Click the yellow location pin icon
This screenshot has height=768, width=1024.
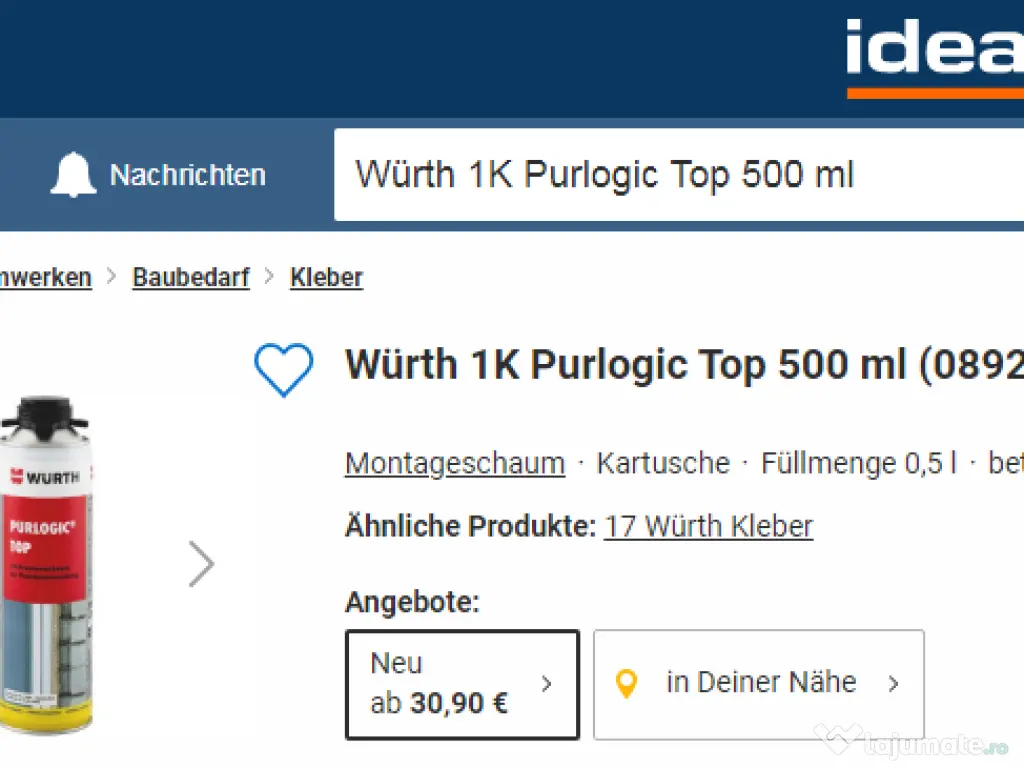click(627, 684)
